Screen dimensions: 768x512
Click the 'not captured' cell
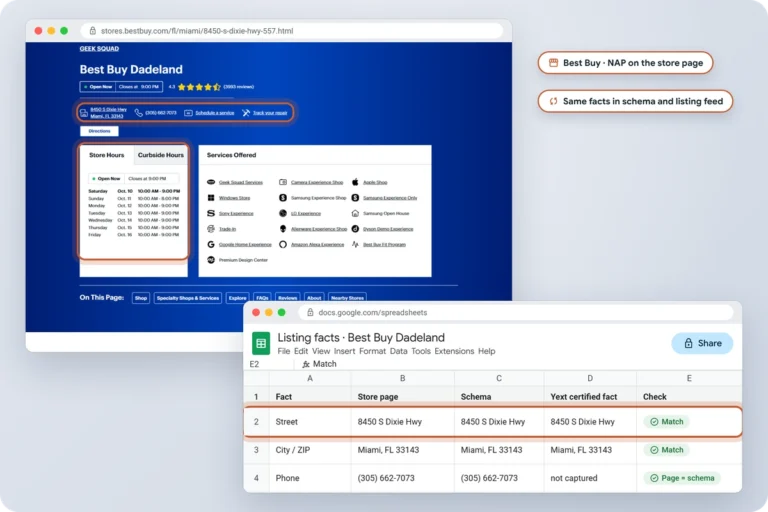[590, 478]
